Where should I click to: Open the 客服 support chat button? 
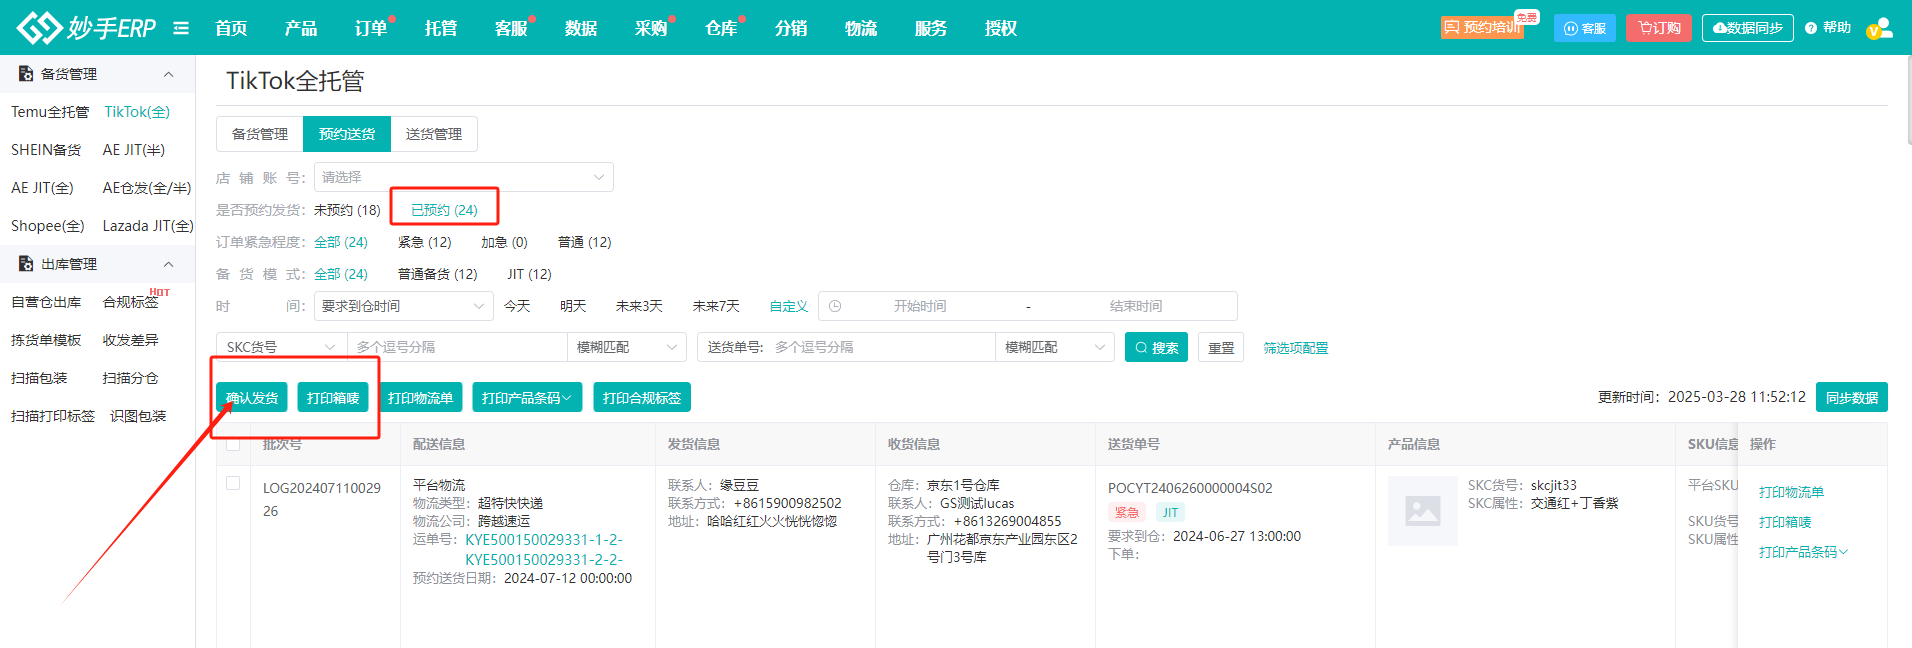pyautogui.click(x=1585, y=28)
